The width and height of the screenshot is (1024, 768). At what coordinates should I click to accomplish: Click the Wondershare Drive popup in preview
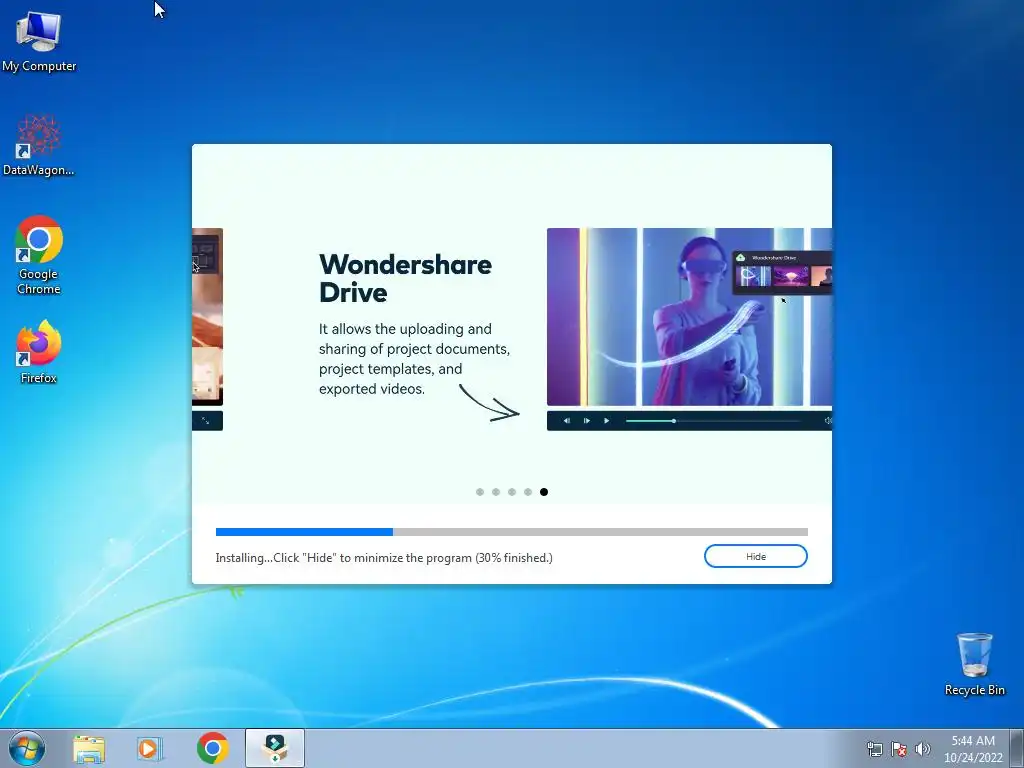tap(782, 272)
